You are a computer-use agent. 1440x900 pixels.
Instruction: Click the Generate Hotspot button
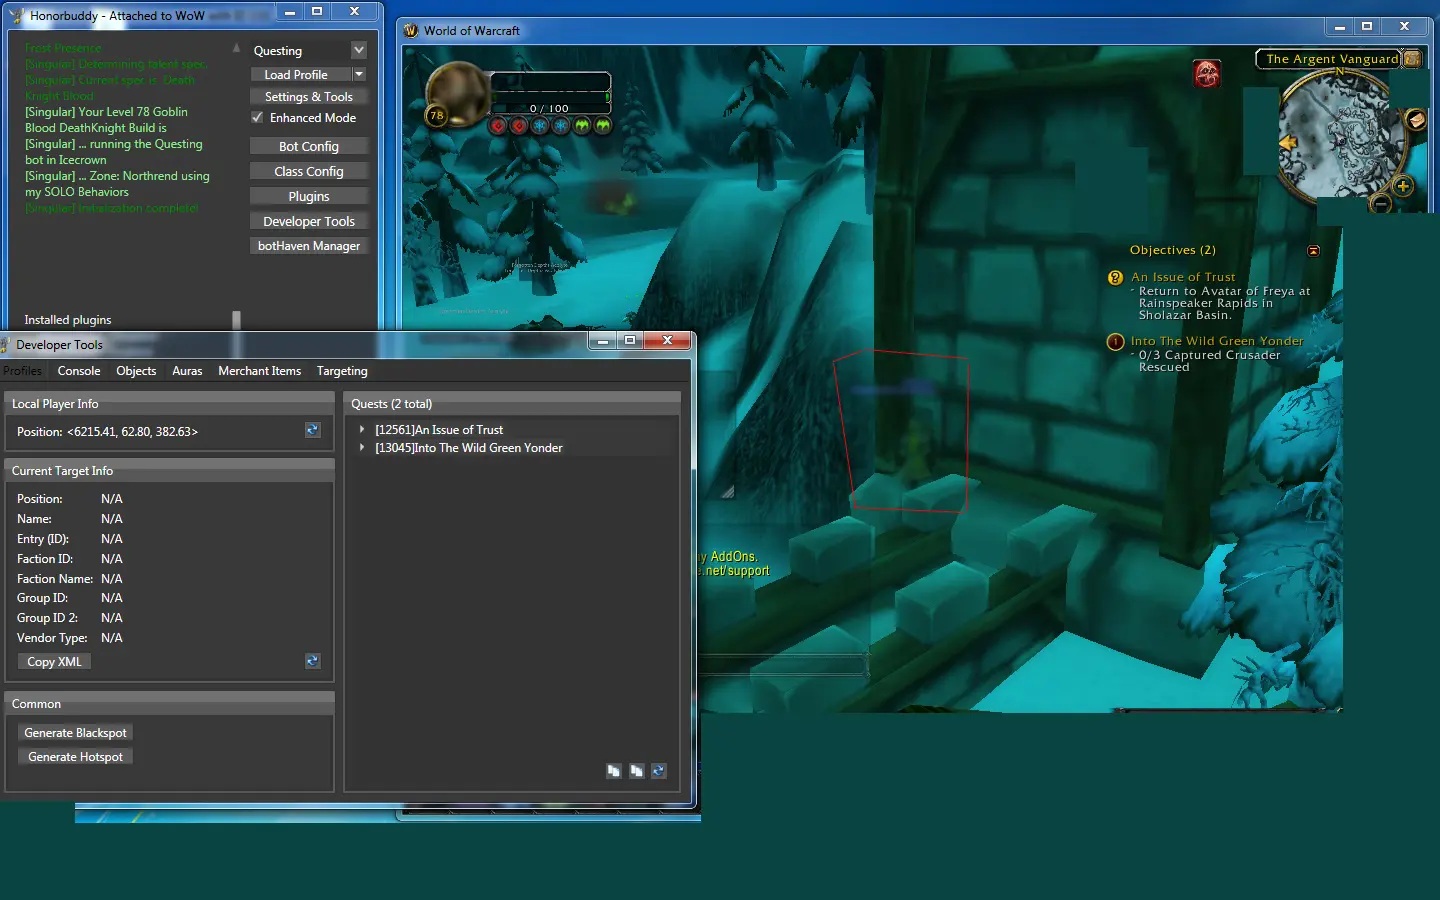(75, 757)
